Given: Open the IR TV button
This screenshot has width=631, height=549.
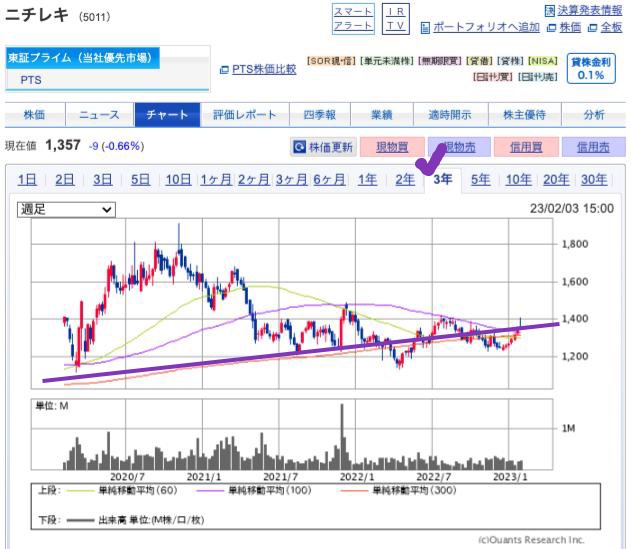Looking at the screenshot, I should [x=396, y=19].
